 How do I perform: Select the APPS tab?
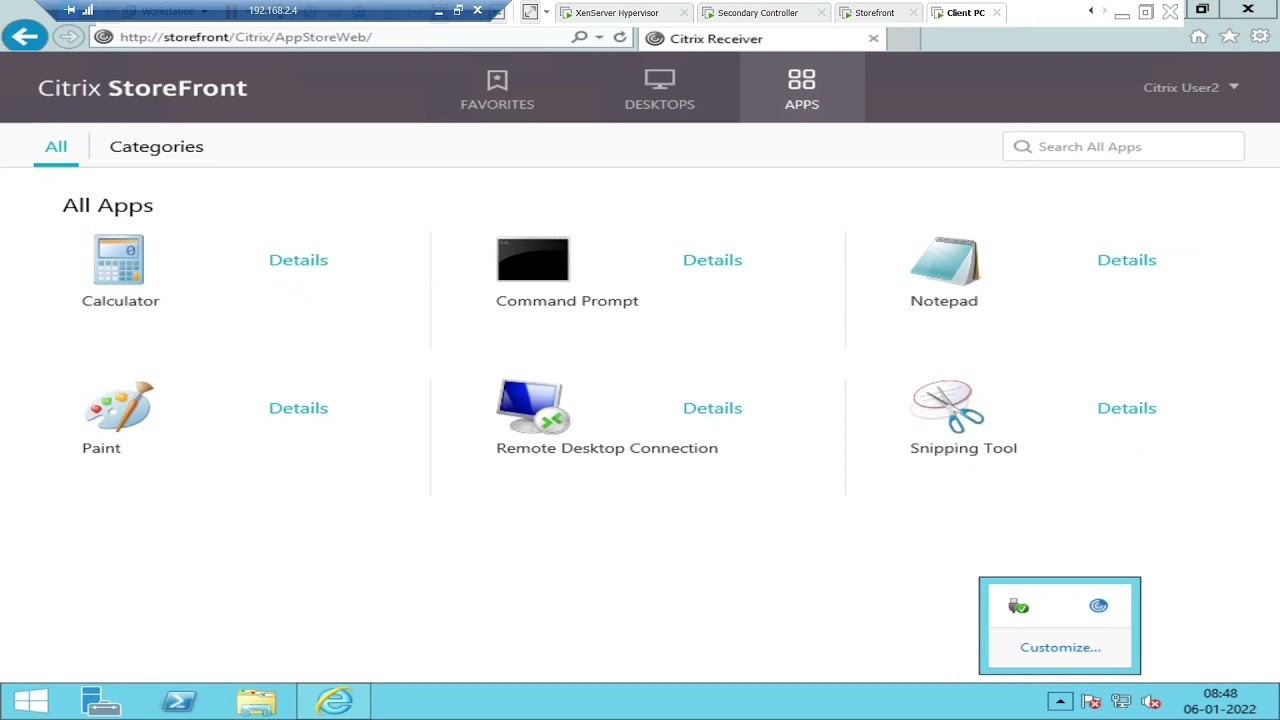pos(802,88)
